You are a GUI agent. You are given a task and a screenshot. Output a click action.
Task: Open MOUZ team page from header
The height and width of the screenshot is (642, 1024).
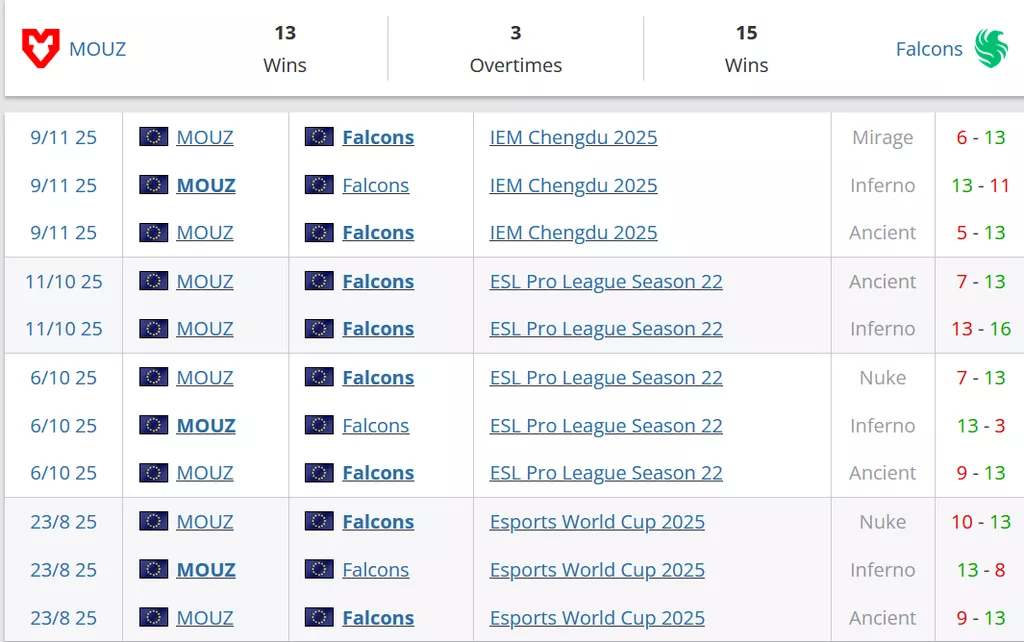coord(97,48)
